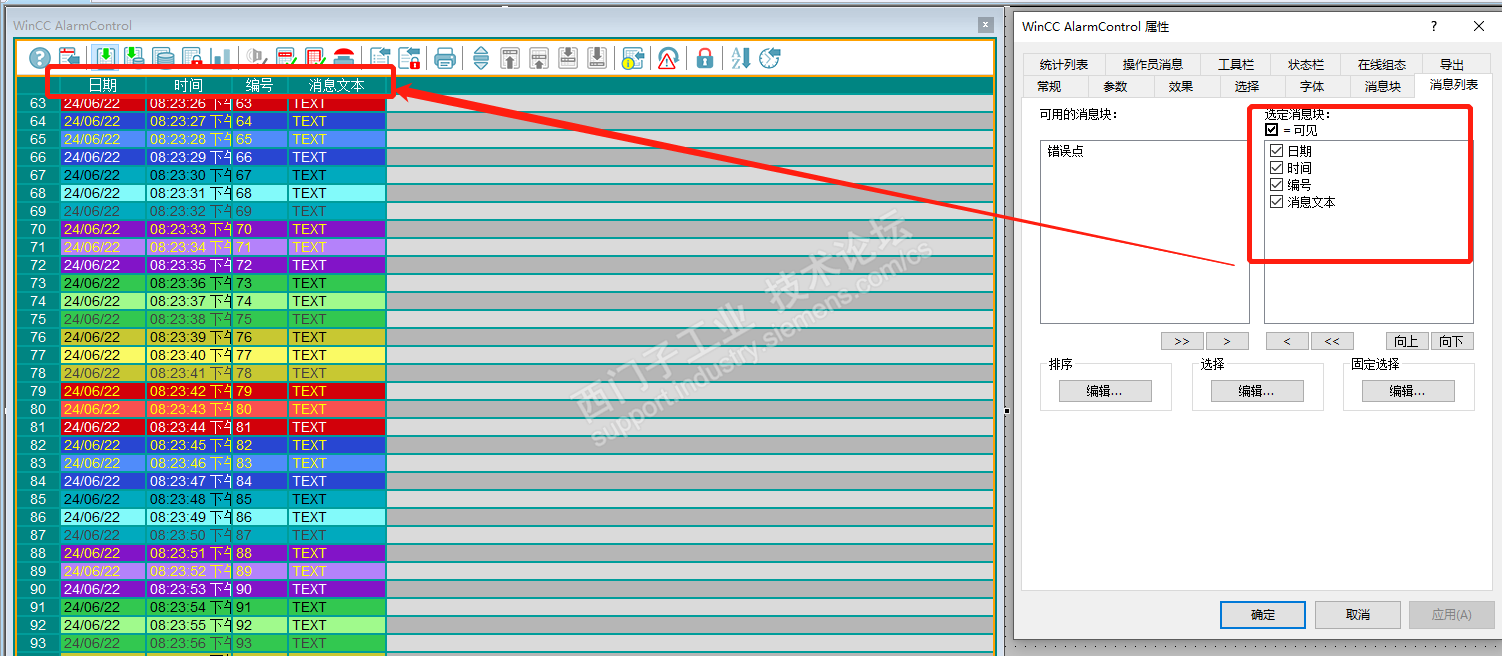Image resolution: width=1502 pixels, height=656 pixels.
Task: Open the A-Z sort dialog icon
Action: (x=740, y=58)
